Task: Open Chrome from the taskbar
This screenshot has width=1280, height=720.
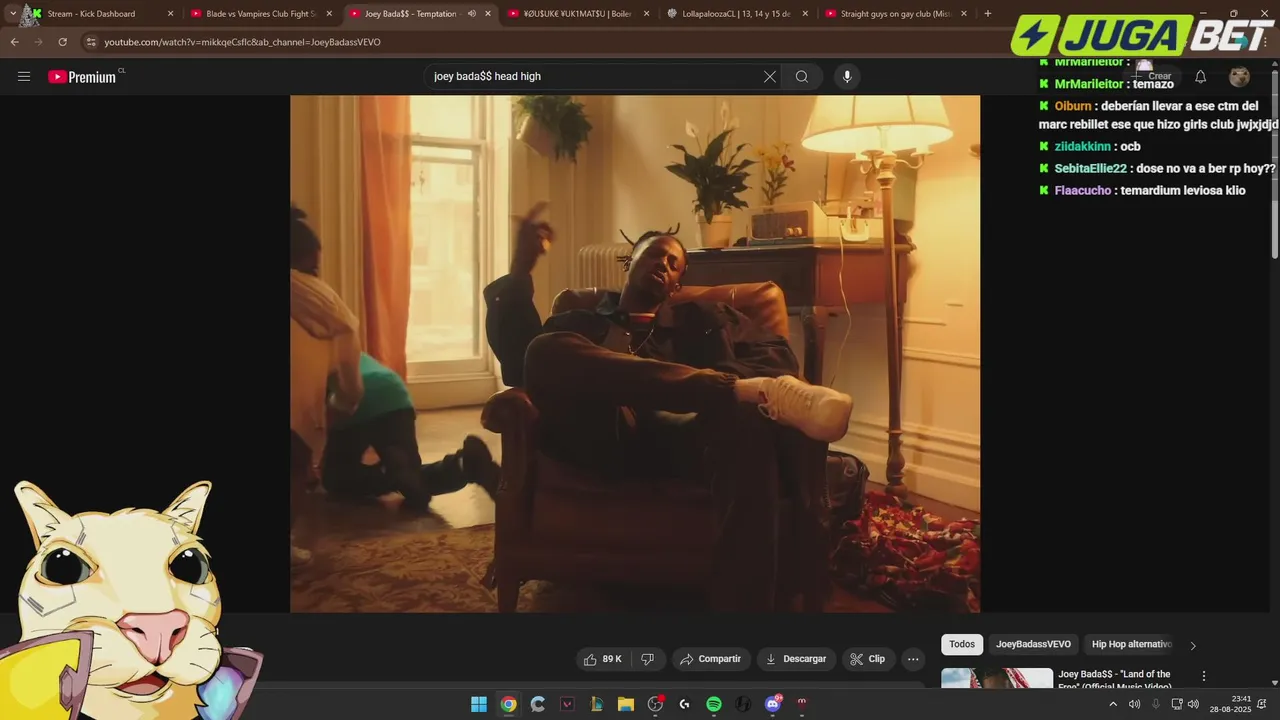Action: click(508, 704)
